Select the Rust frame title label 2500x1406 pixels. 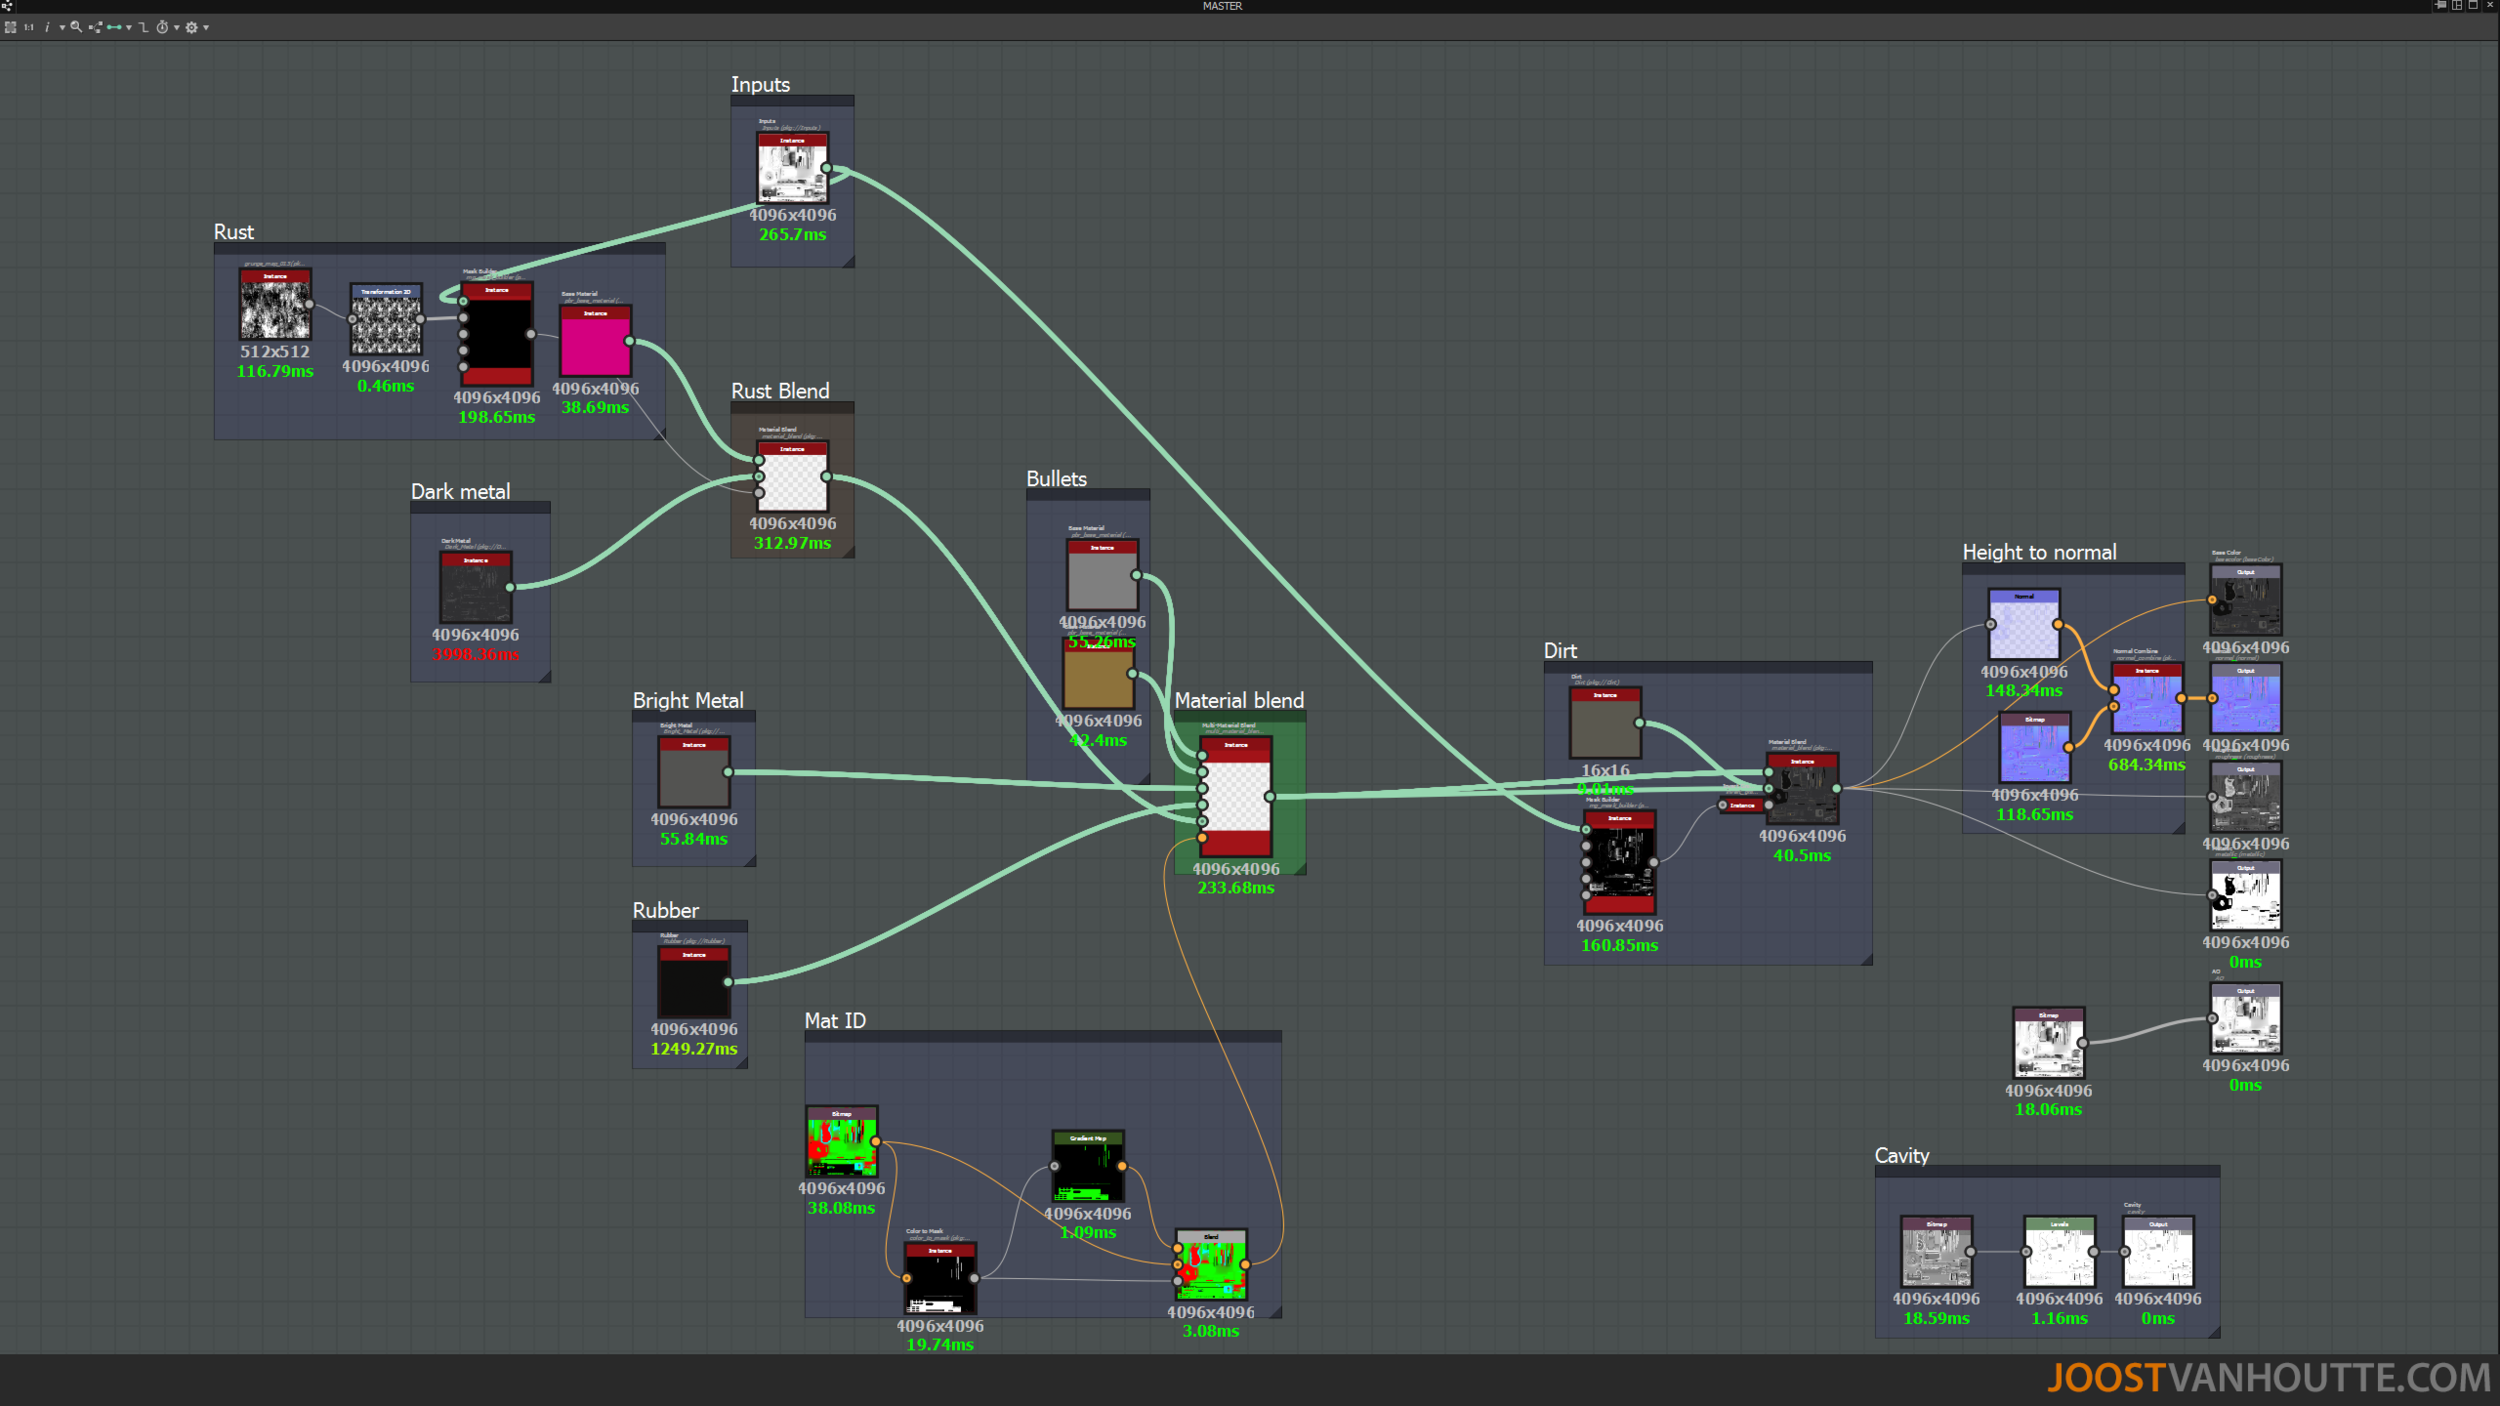234,232
